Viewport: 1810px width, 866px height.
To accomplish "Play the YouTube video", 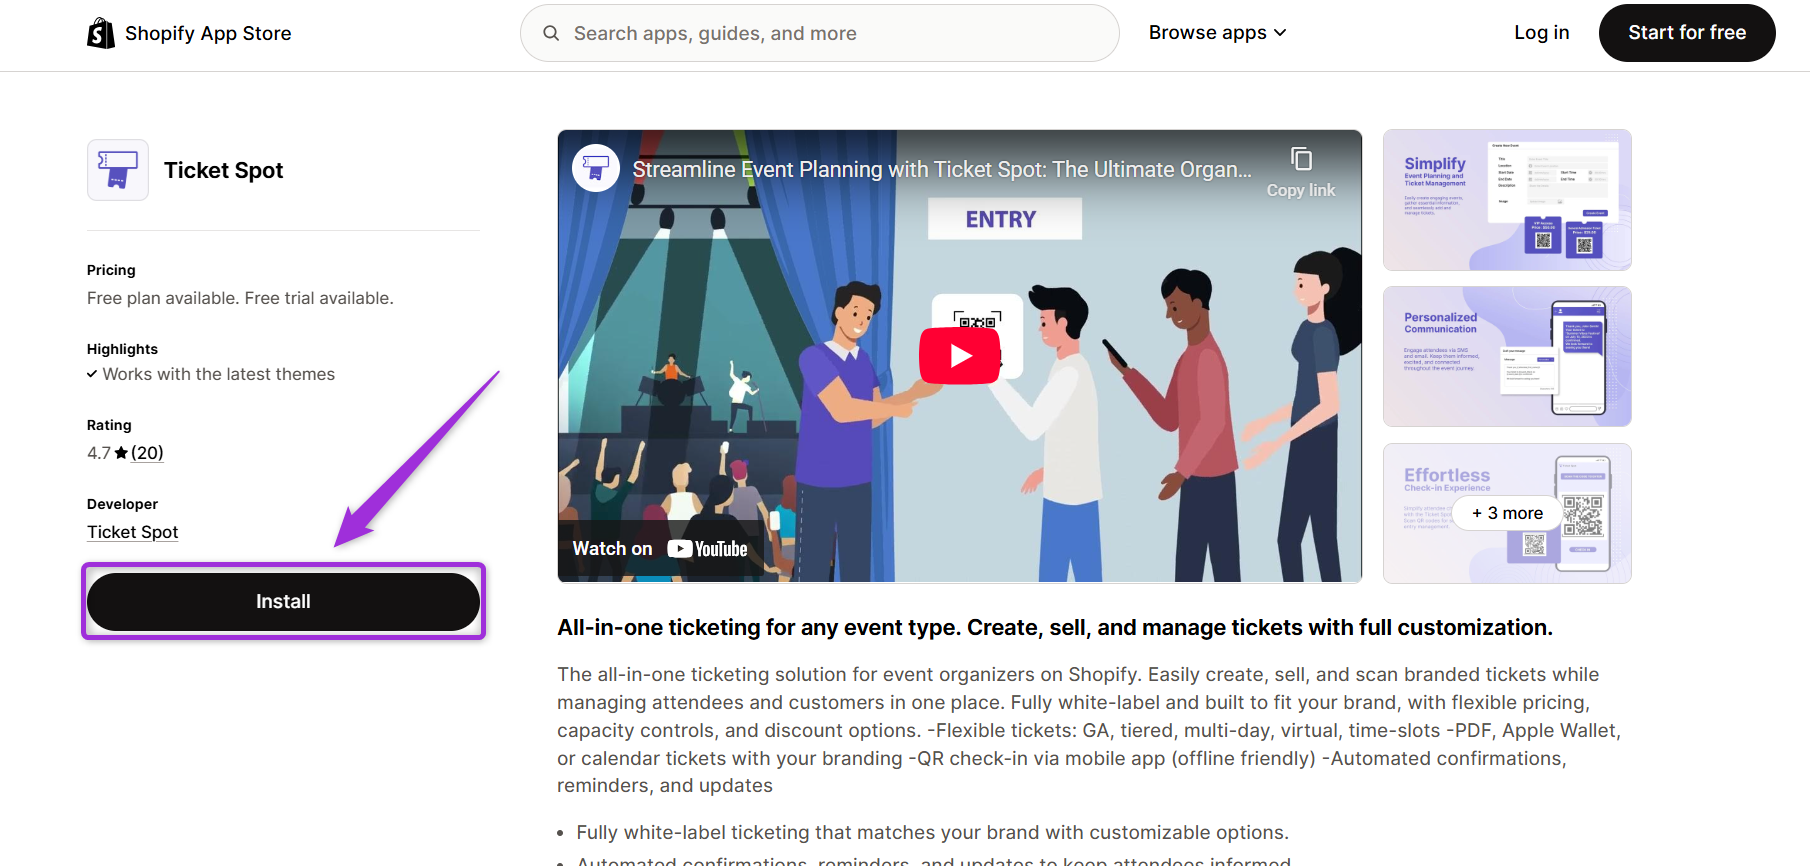I will tap(960, 356).
